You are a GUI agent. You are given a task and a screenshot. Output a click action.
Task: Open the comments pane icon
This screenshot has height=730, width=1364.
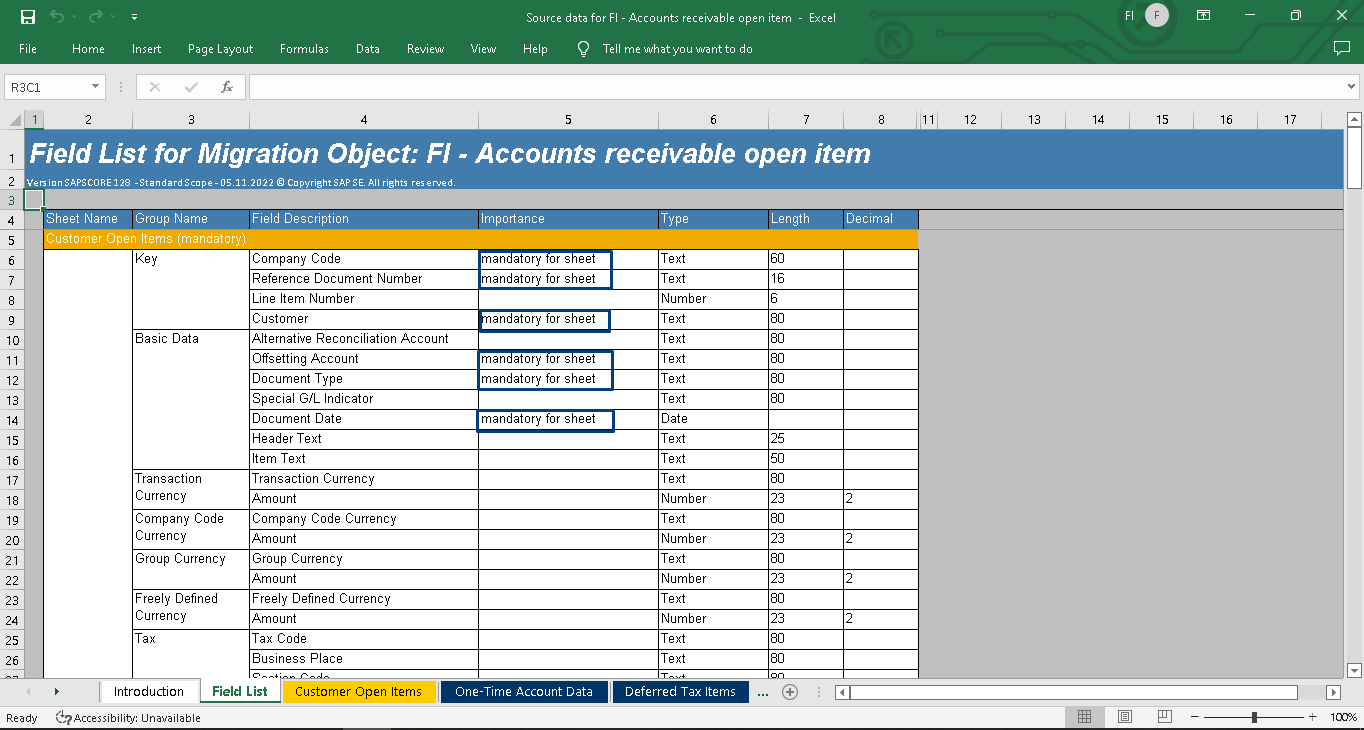tap(1342, 48)
